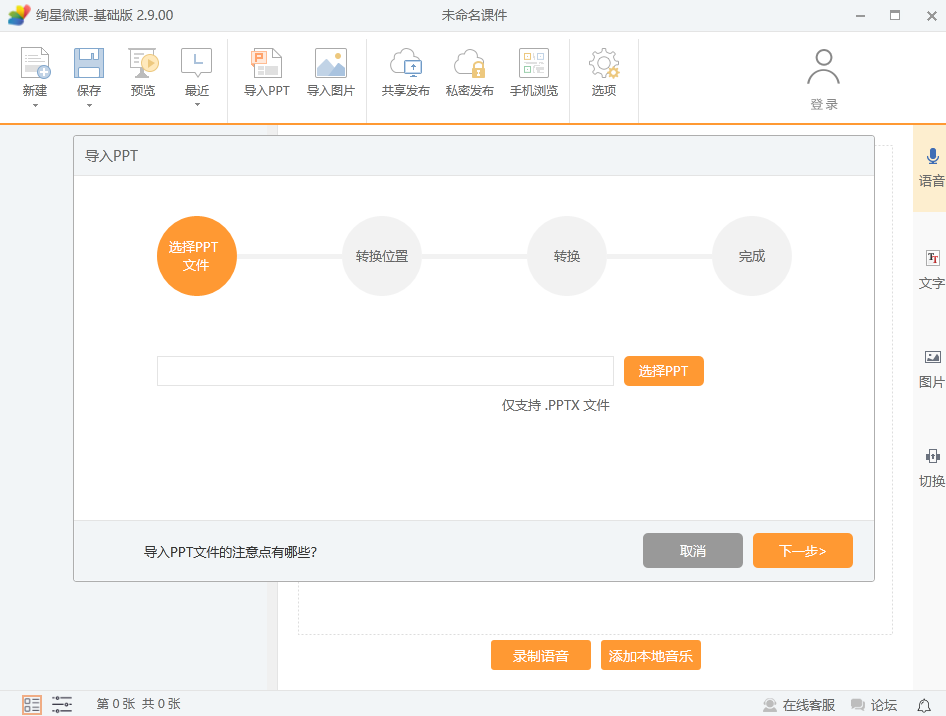This screenshot has width=946, height=716.
Task: Click the 取消 cancel button
Action: coord(693,551)
